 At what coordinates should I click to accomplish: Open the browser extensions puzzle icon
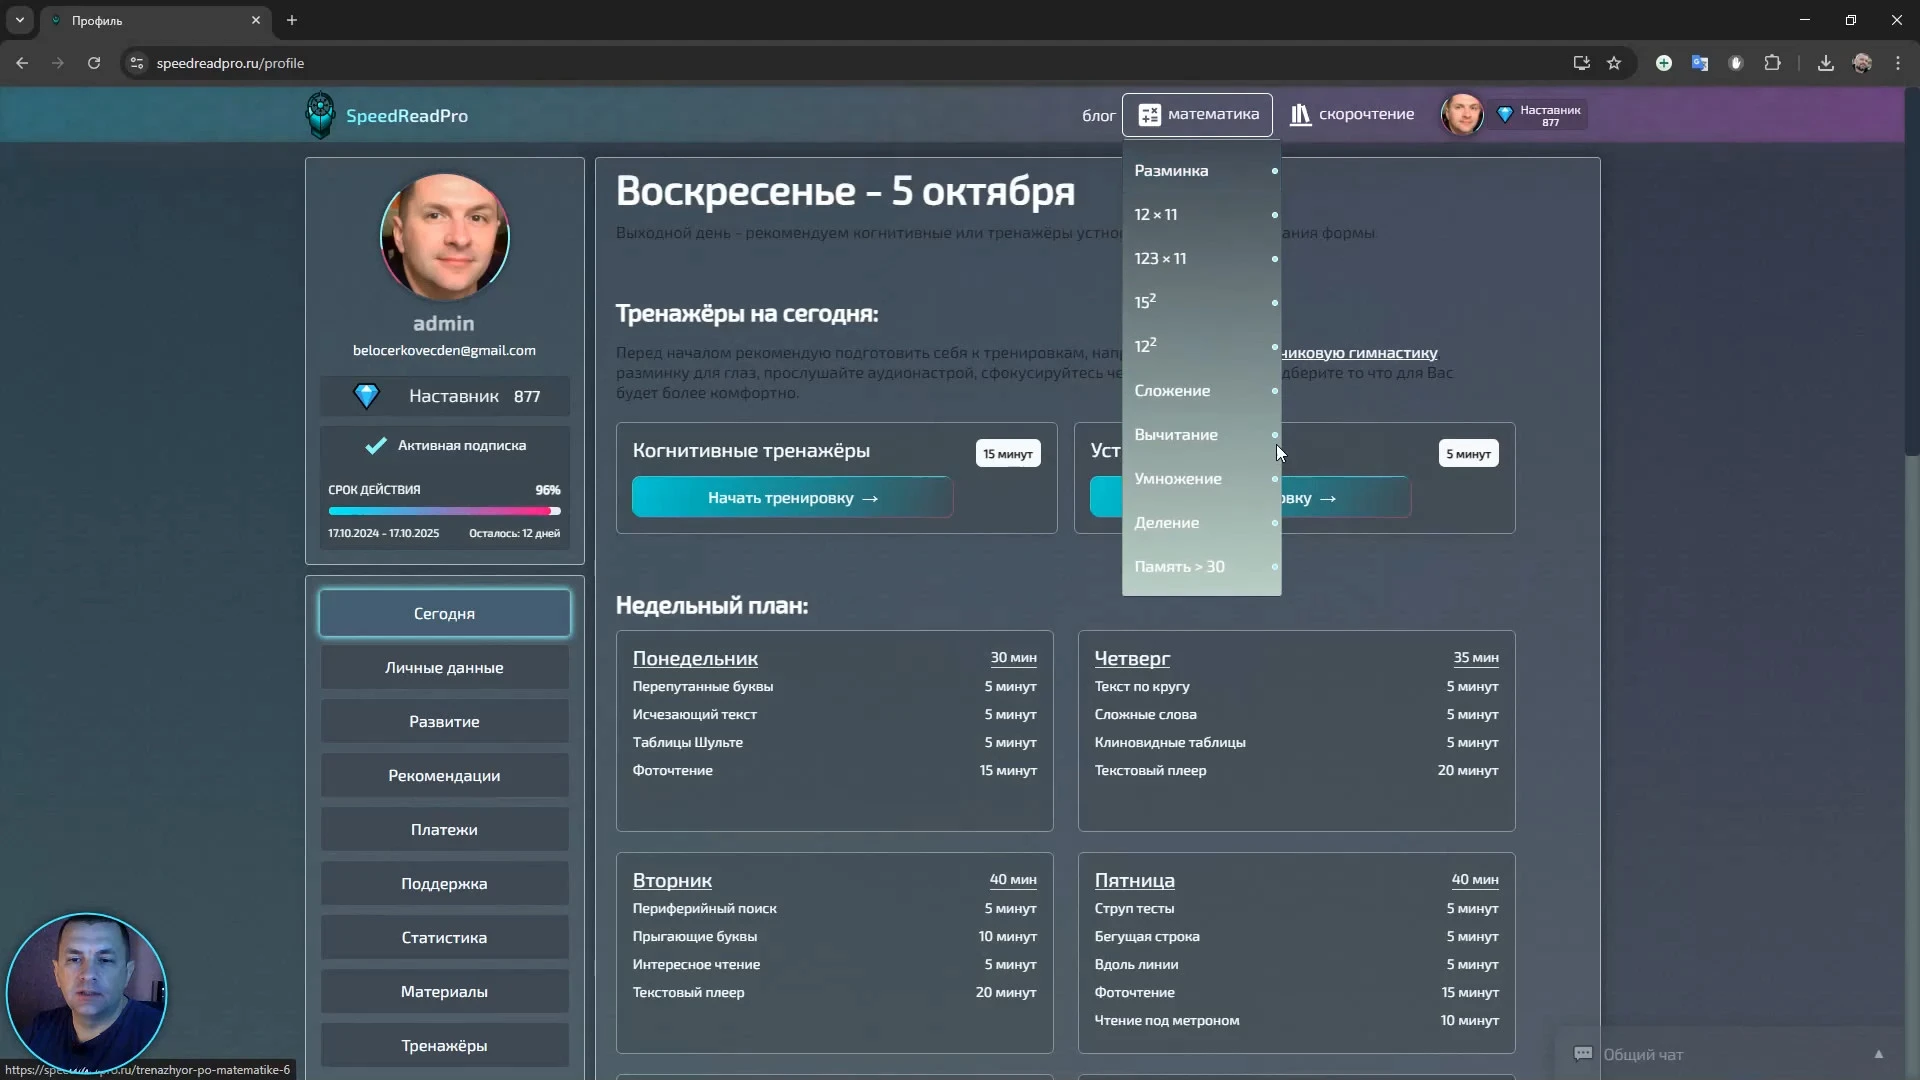tap(1772, 63)
